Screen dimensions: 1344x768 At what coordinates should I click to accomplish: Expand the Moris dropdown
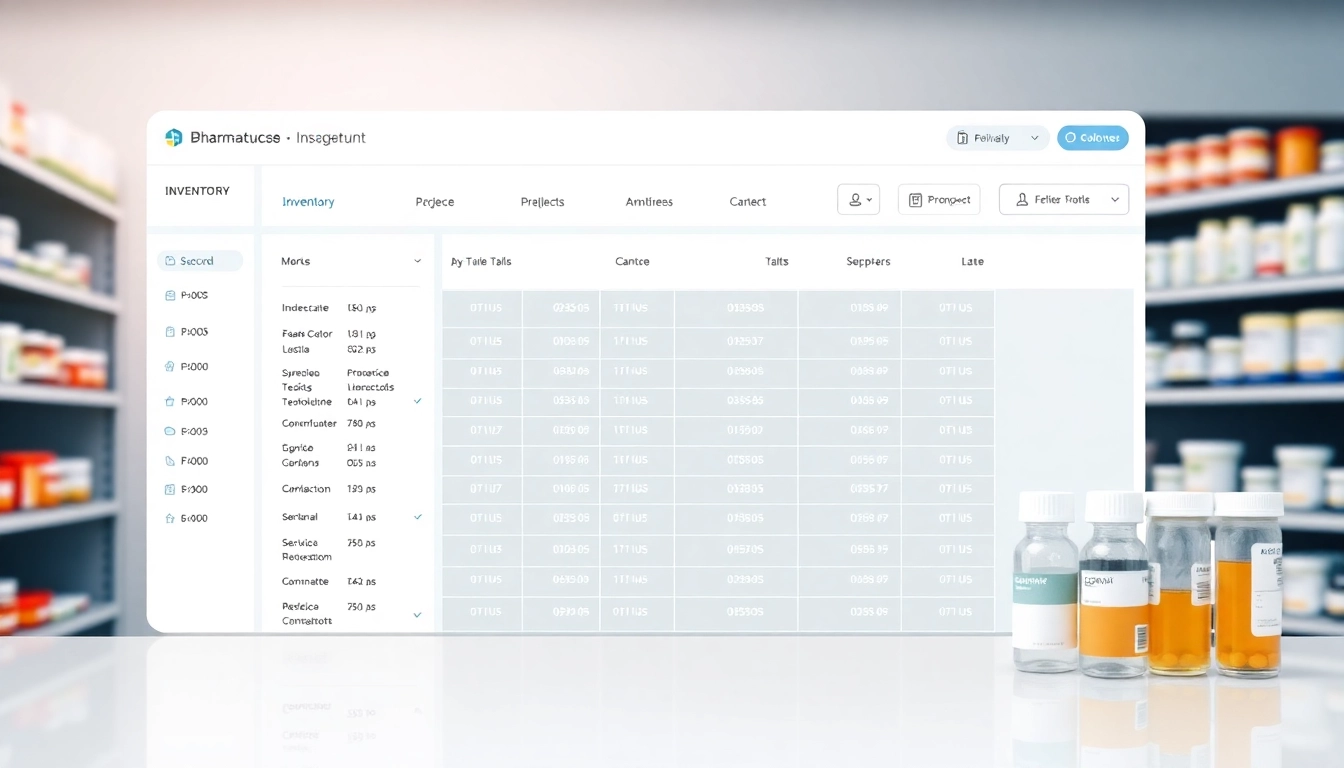tap(417, 260)
